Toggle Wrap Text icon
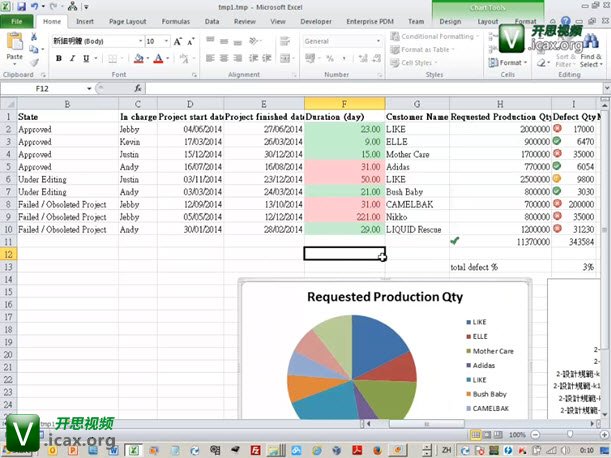The height and width of the screenshot is (458, 611). coord(285,41)
